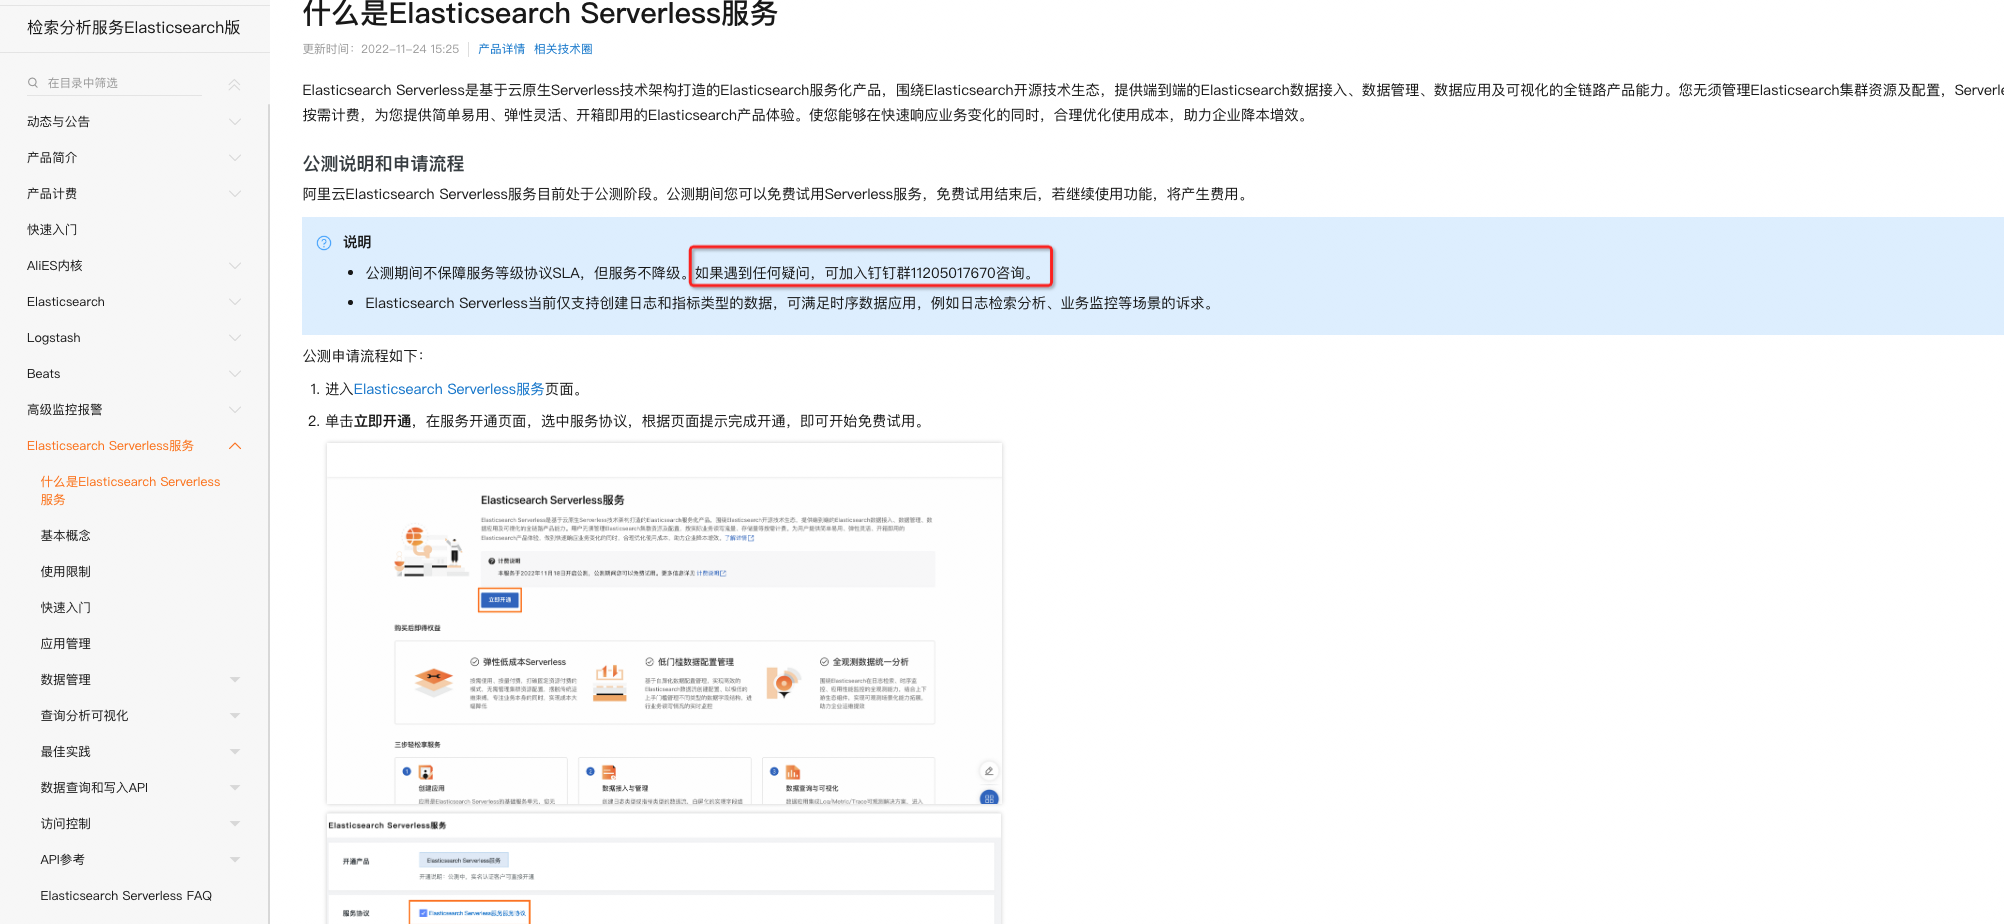
Task: Open the 基本概念 page
Action: pyautogui.click(x=66, y=536)
